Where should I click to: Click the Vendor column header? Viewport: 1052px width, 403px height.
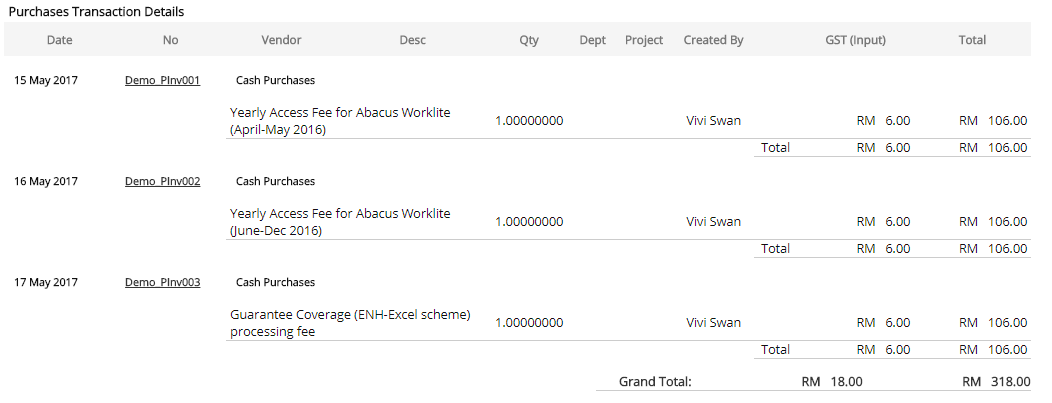(281, 40)
